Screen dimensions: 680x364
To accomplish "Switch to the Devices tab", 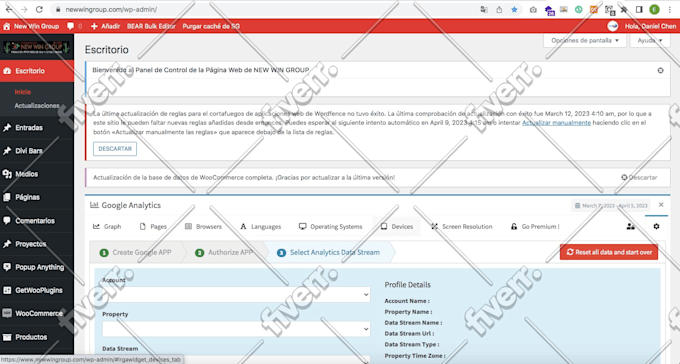I will 396,226.
